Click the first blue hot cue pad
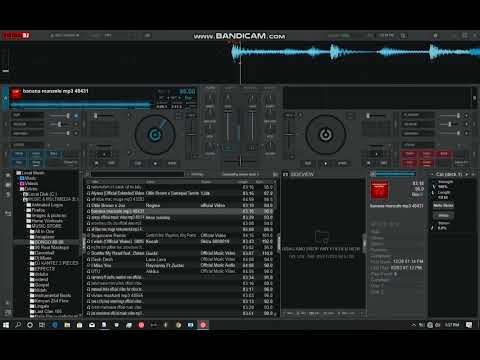480x360 pixels. tap(19, 154)
